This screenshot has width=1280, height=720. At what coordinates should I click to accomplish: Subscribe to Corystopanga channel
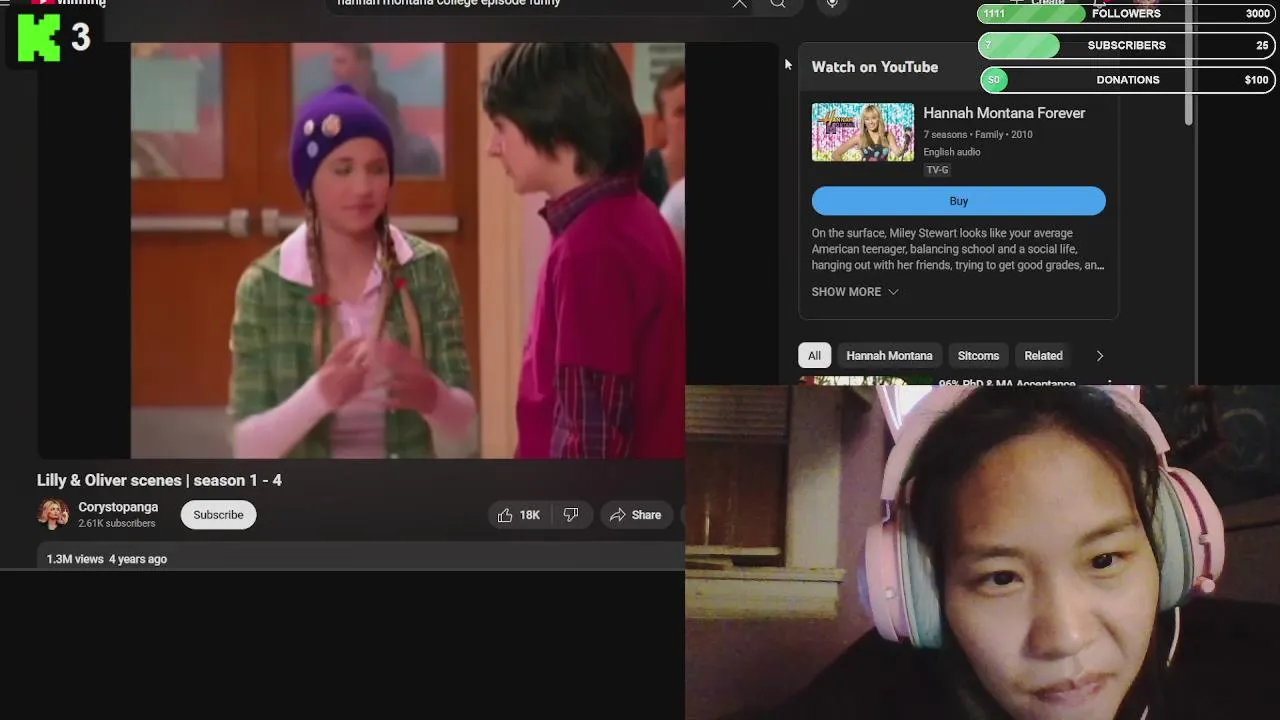pos(218,515)
